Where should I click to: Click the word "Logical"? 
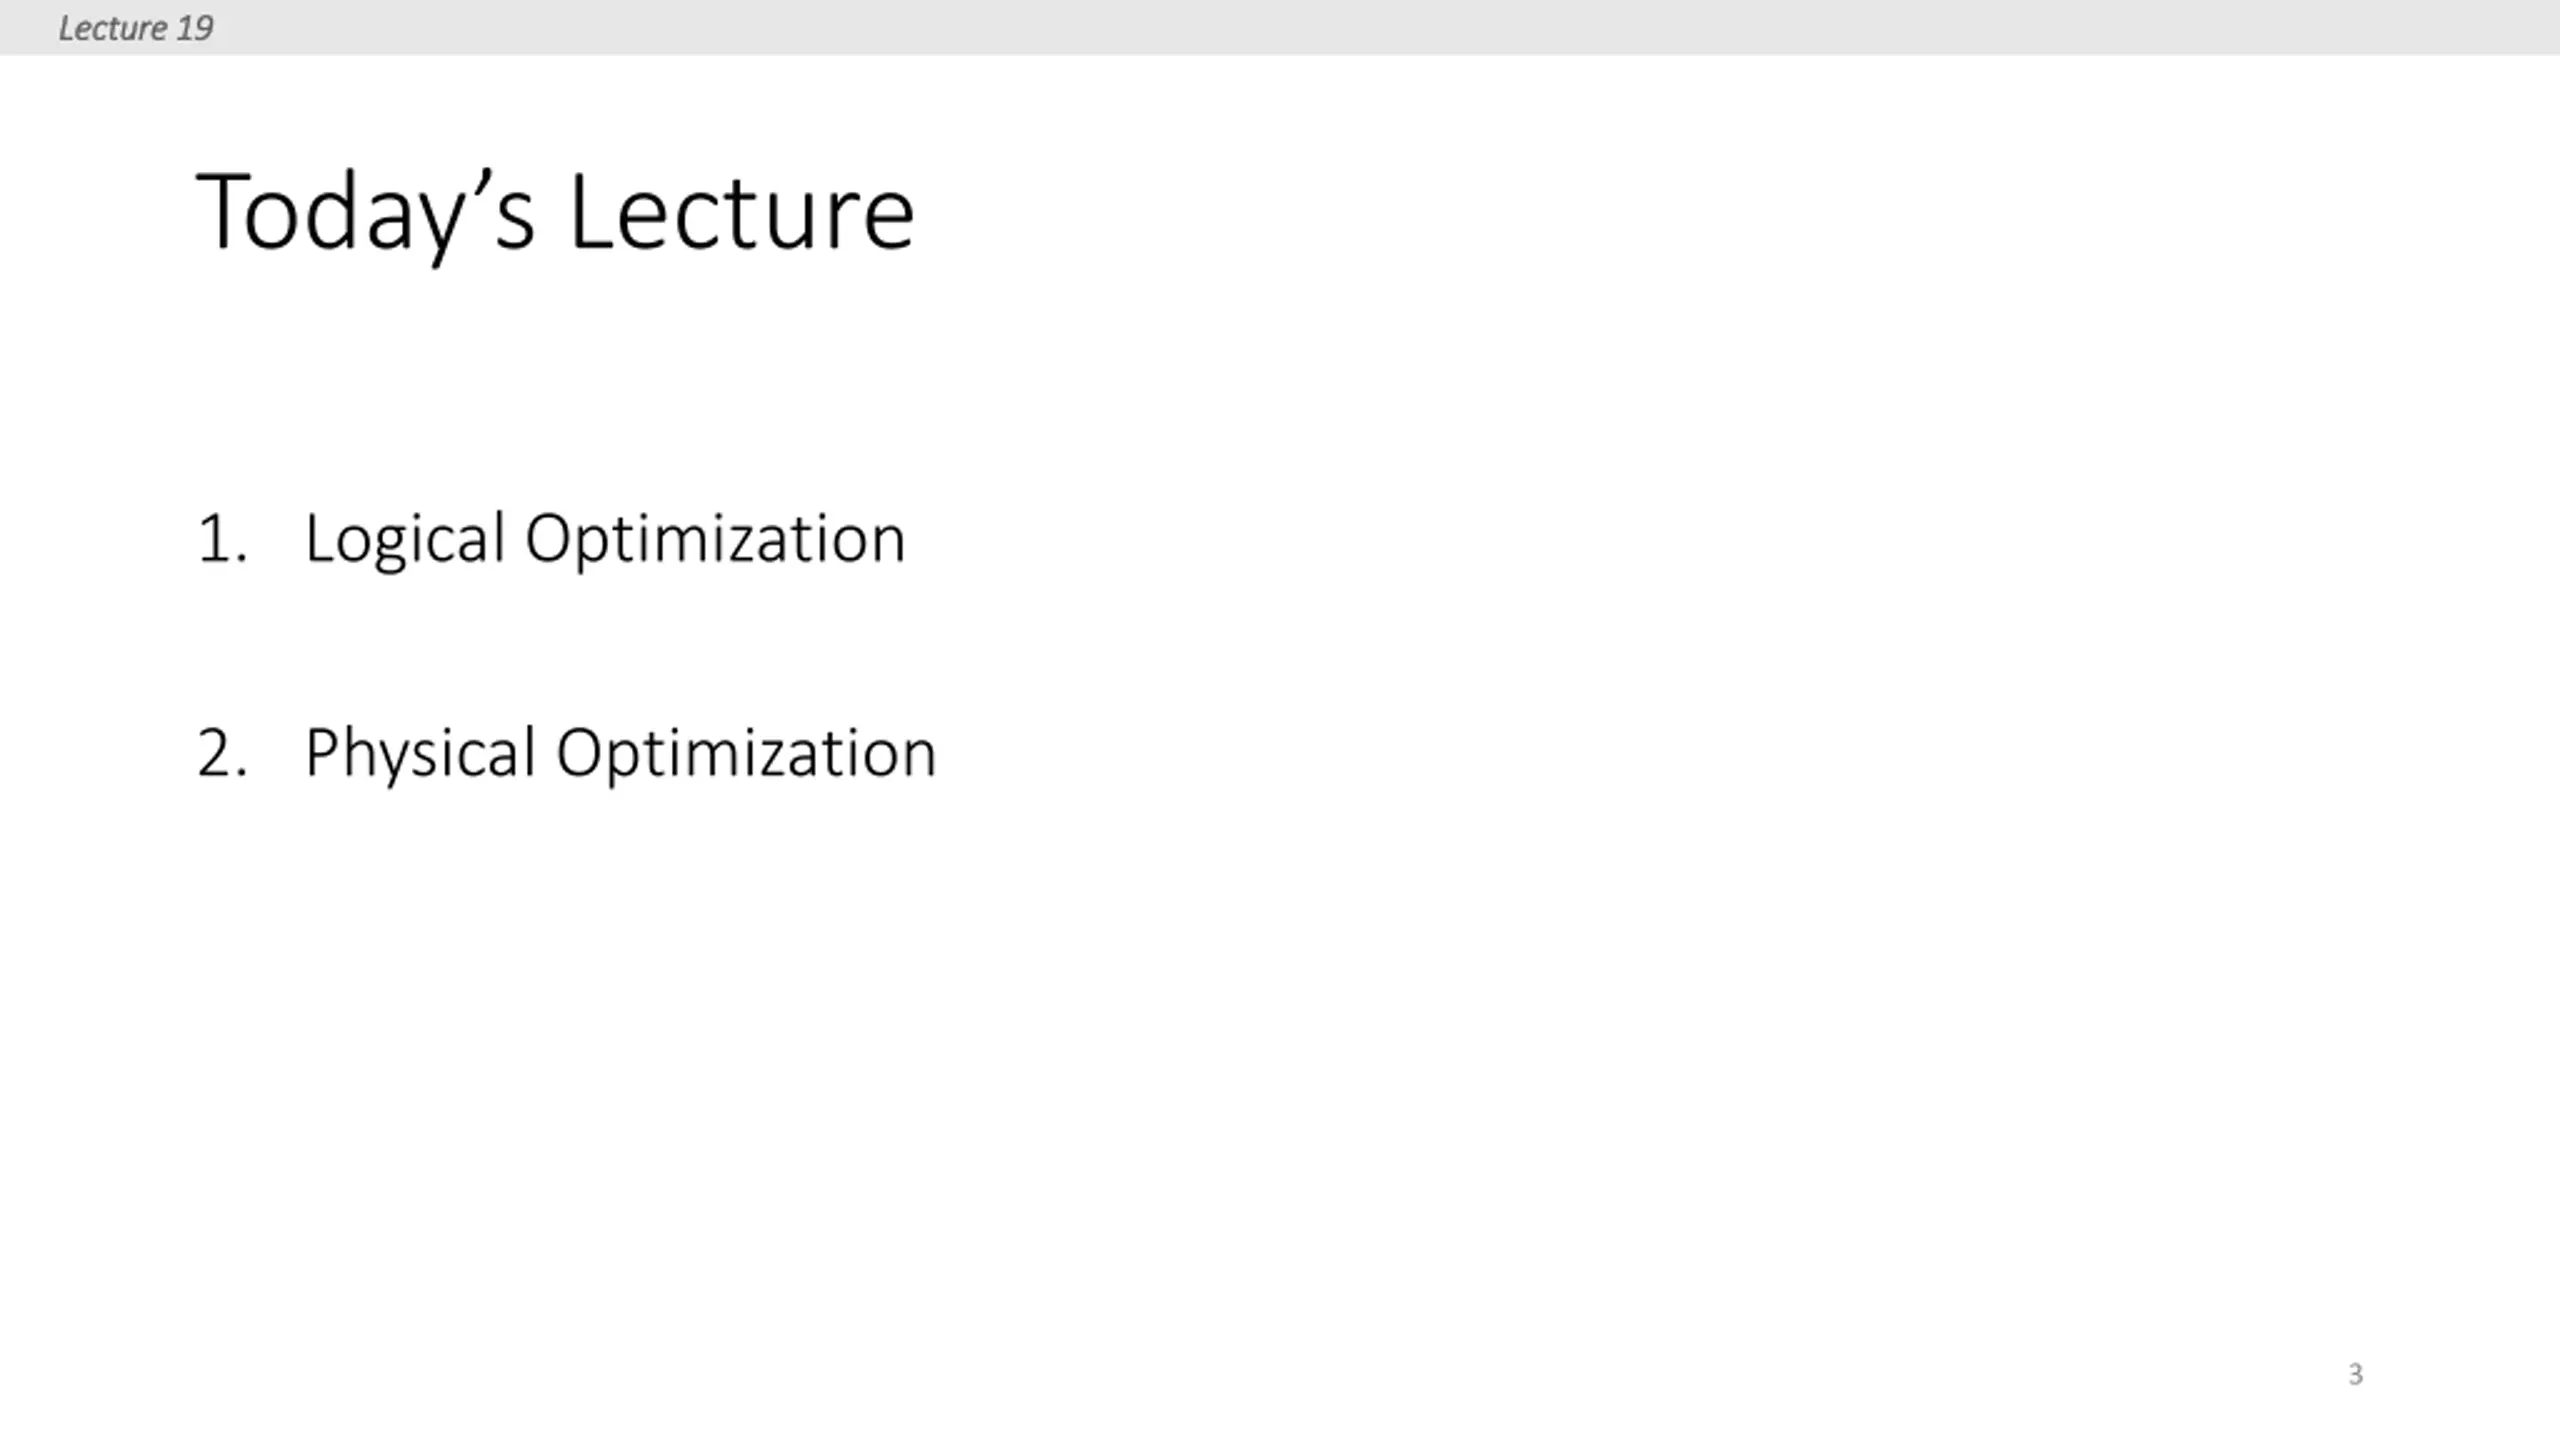pos(405,541)
